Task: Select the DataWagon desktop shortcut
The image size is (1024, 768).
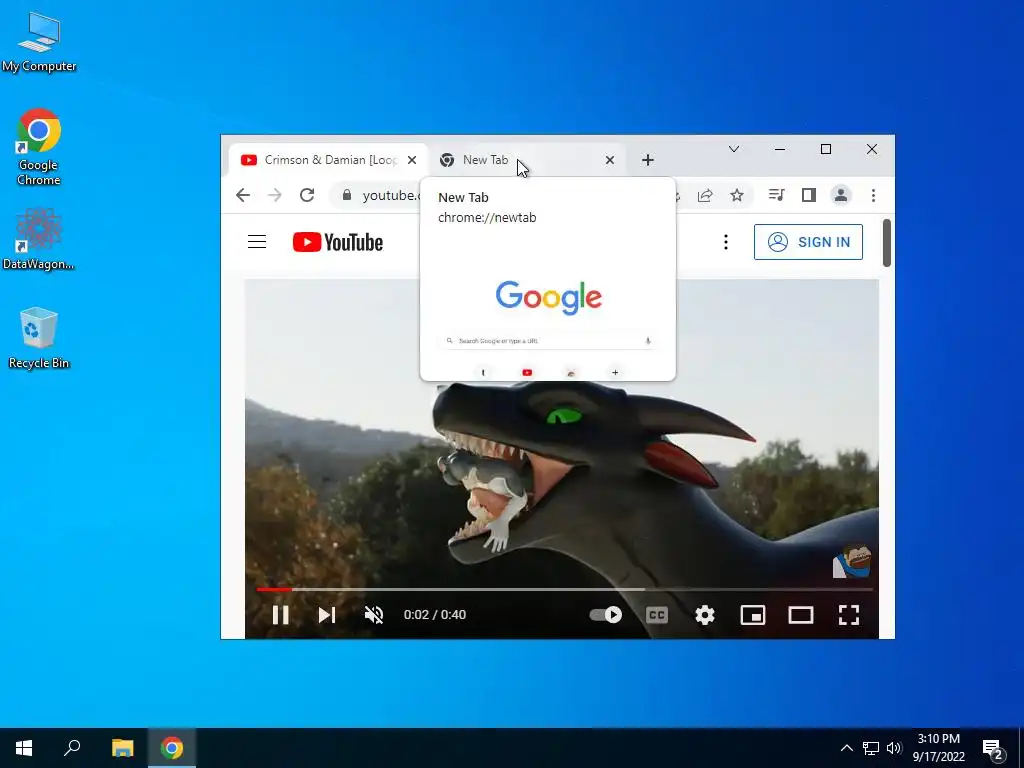Action: pos(39,239)
